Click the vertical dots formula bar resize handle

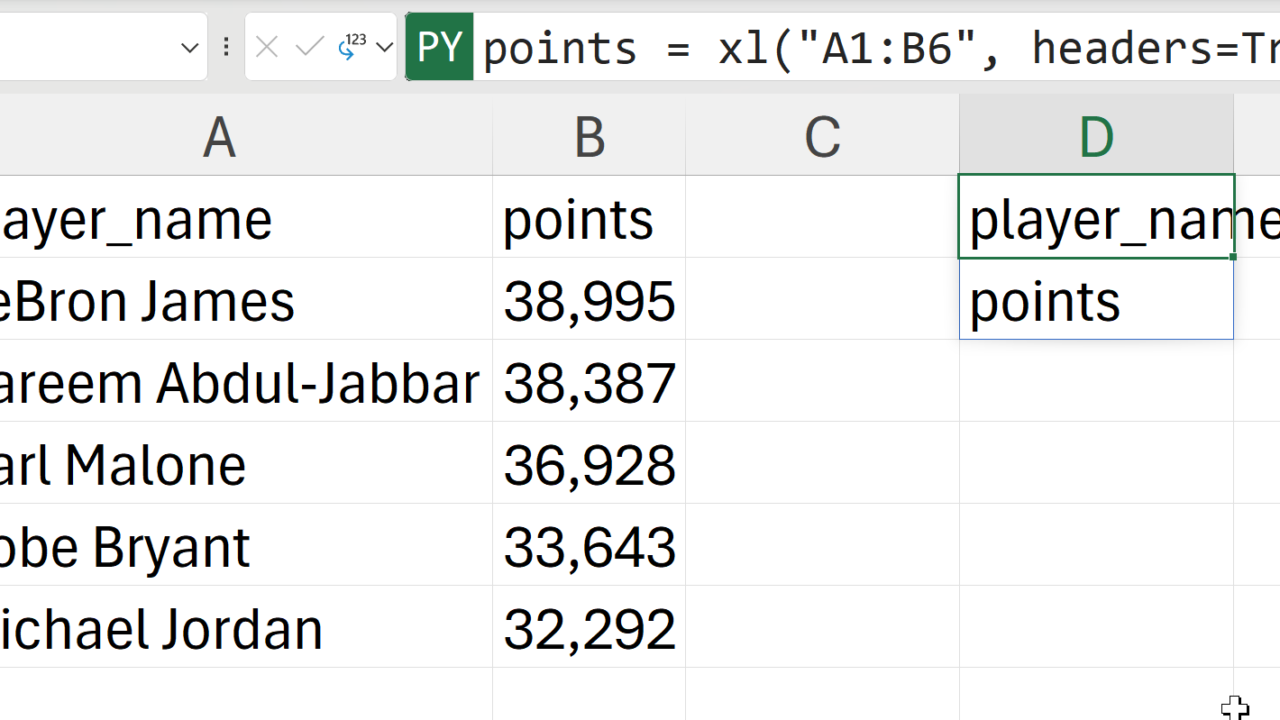point(226,47)
